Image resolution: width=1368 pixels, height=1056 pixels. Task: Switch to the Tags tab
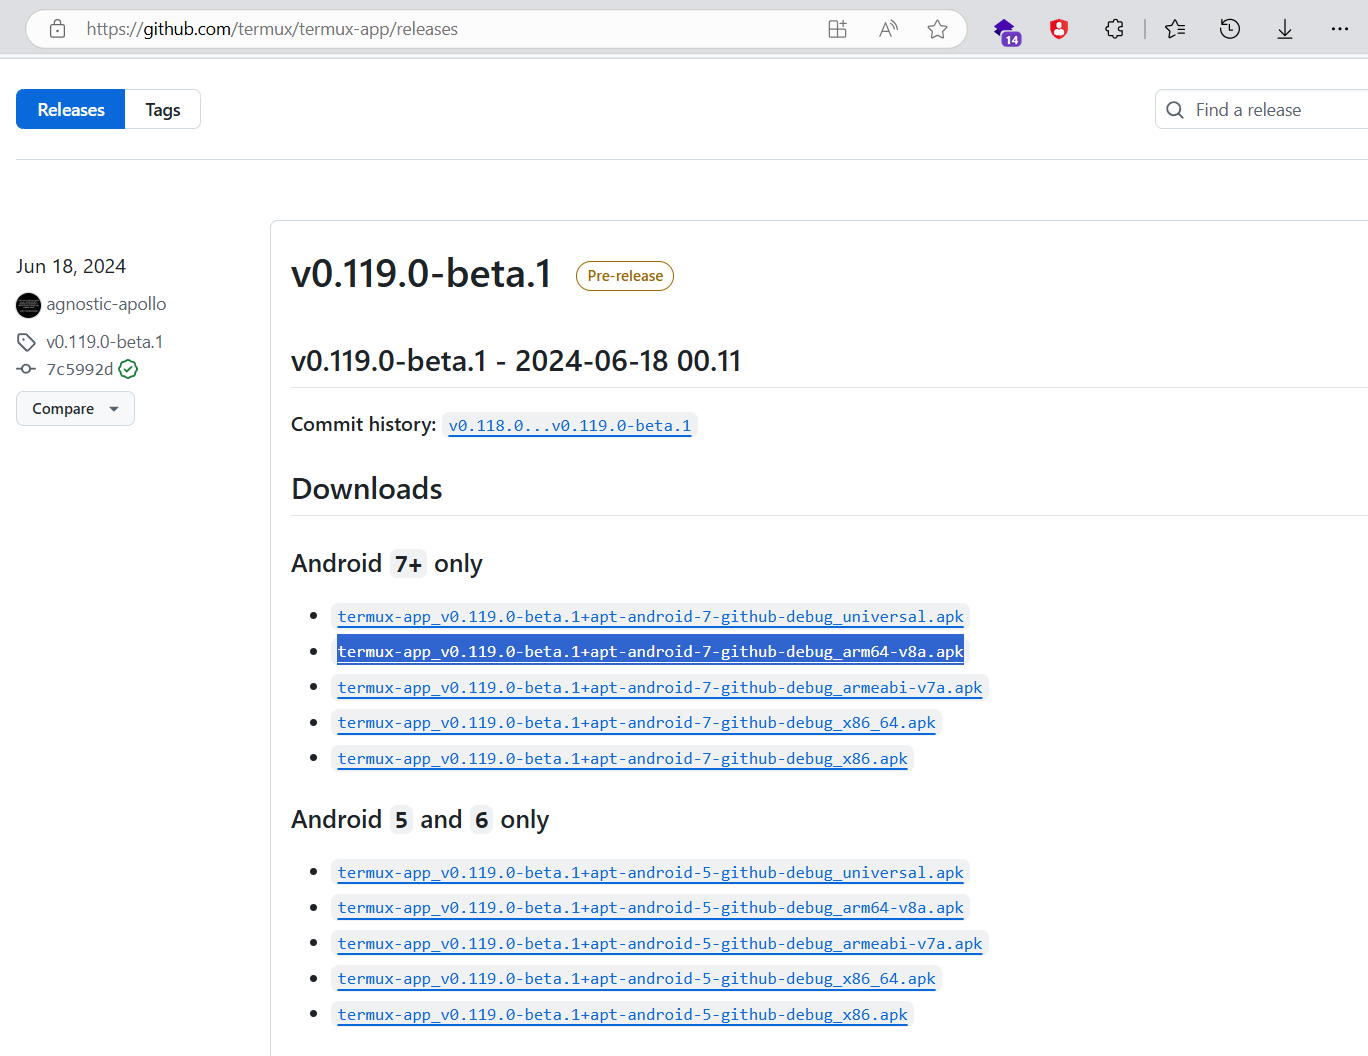coord(163,109)
